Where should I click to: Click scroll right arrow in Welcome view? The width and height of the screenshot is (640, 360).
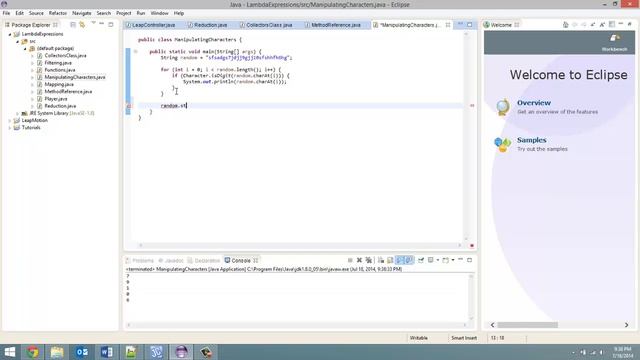[x=627, y=325]
